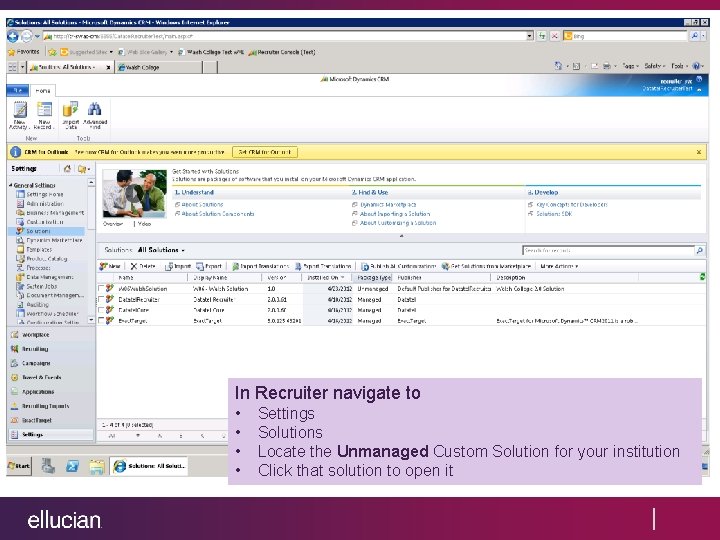This screenshot has height=540, width=720.
Task: Select Administration in the settings tree
Action: (45, 204)
